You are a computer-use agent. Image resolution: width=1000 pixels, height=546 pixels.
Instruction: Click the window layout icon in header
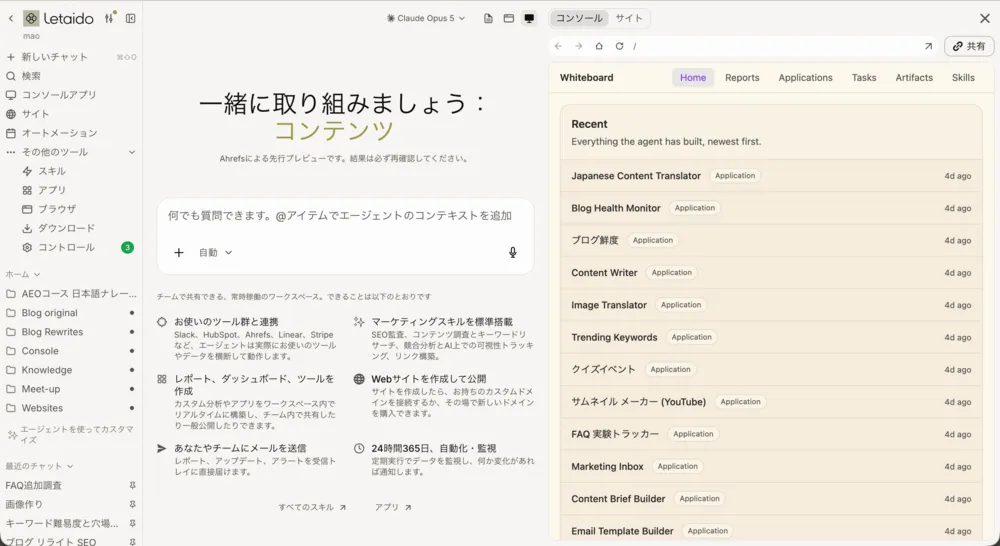pos(509,18)
